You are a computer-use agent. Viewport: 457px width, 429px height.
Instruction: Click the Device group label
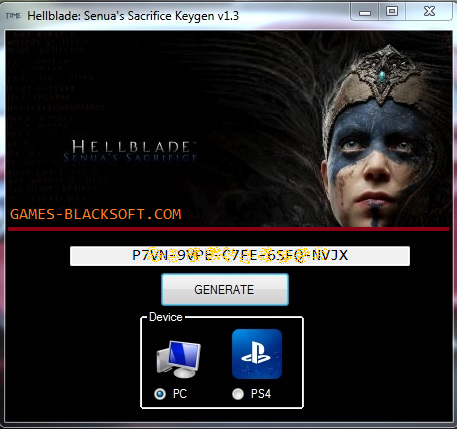tap(166, 317)
